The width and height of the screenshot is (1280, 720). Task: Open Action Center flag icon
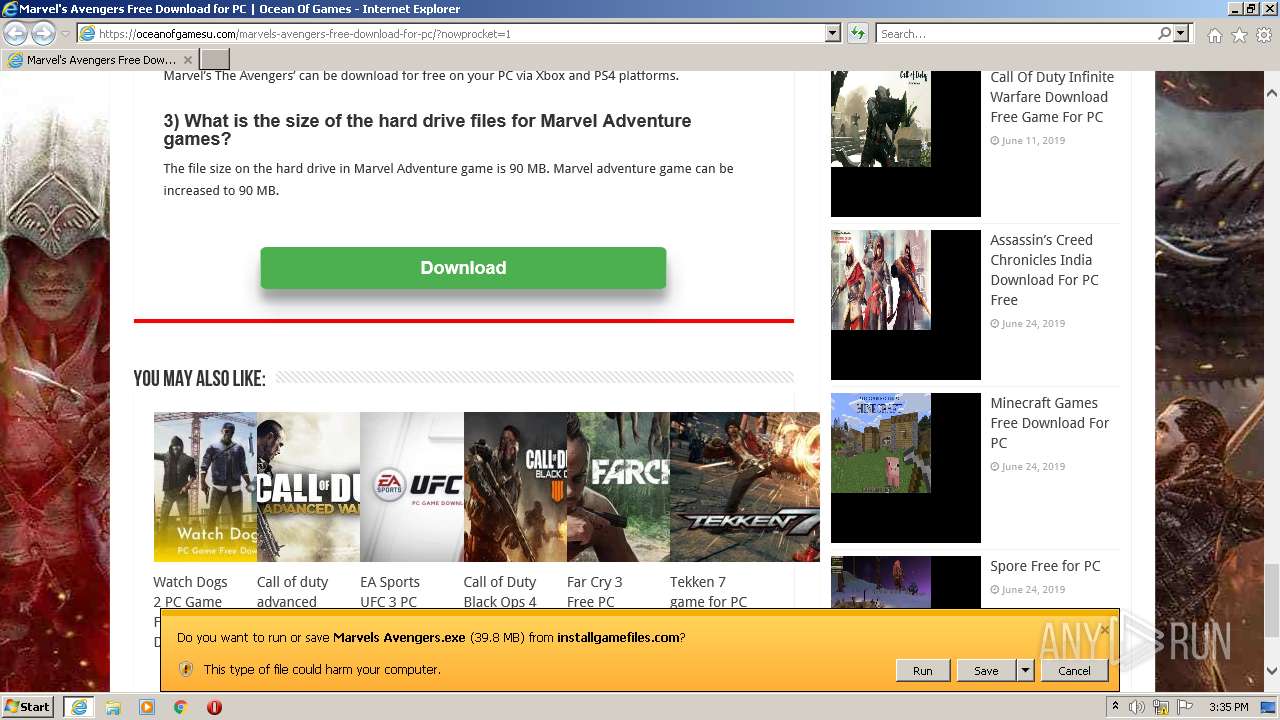[1184, 707]
